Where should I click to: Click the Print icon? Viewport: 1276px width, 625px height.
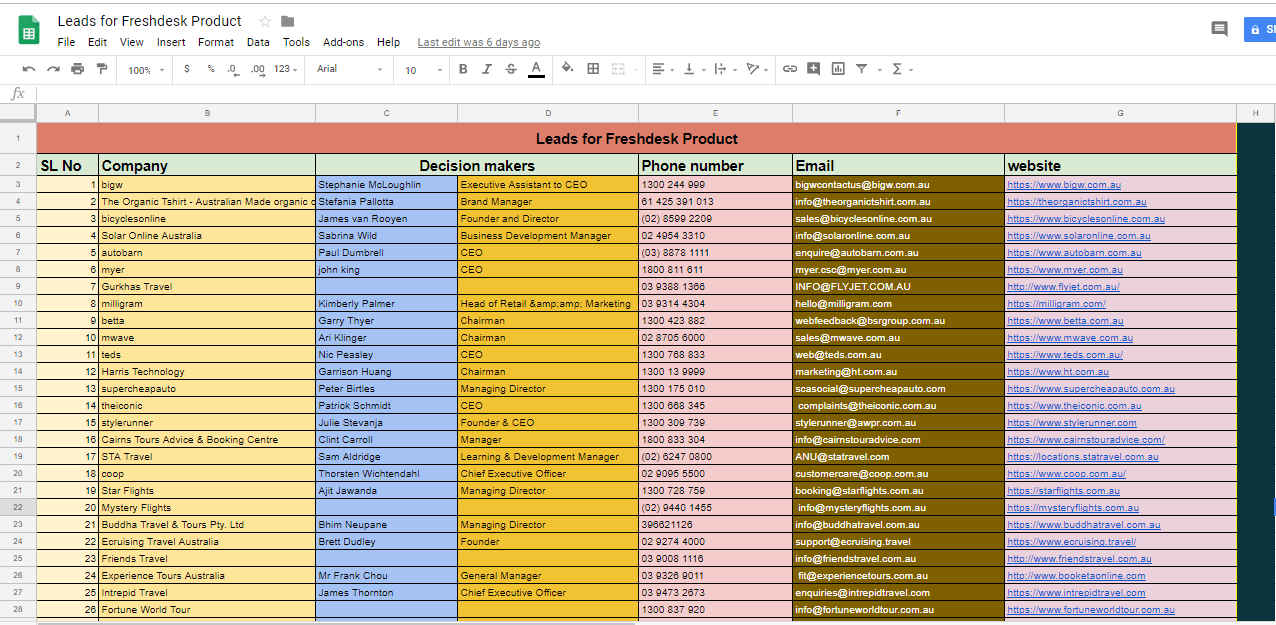tap(78, 69)
